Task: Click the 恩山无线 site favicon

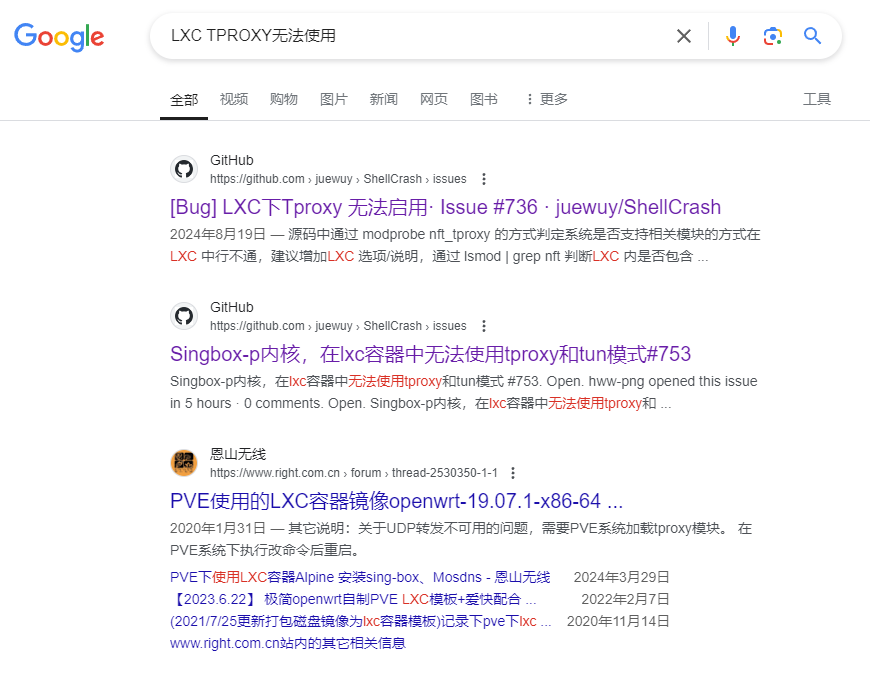Action: point(184,463)
